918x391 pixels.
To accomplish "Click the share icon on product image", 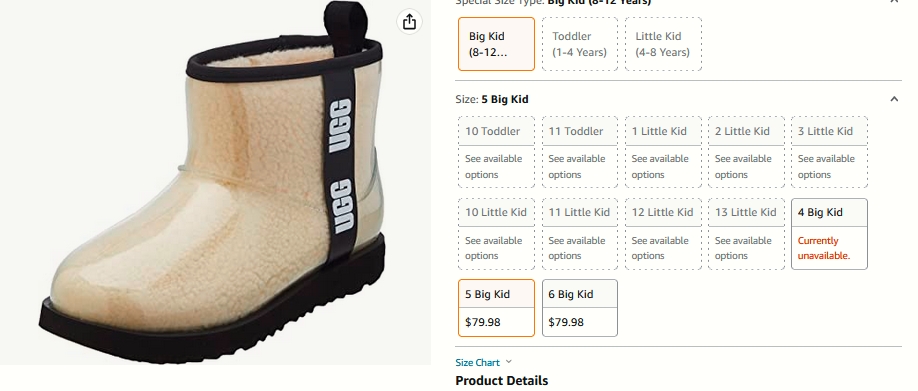I will pos(409,22).
